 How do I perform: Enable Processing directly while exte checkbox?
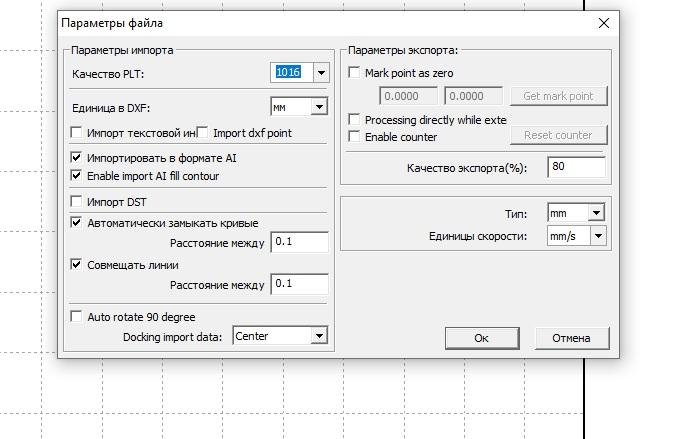click(x=354, y=120)
